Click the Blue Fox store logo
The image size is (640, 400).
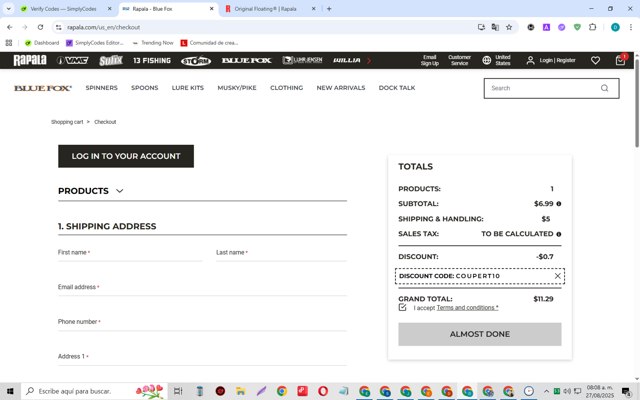(43, 88)
